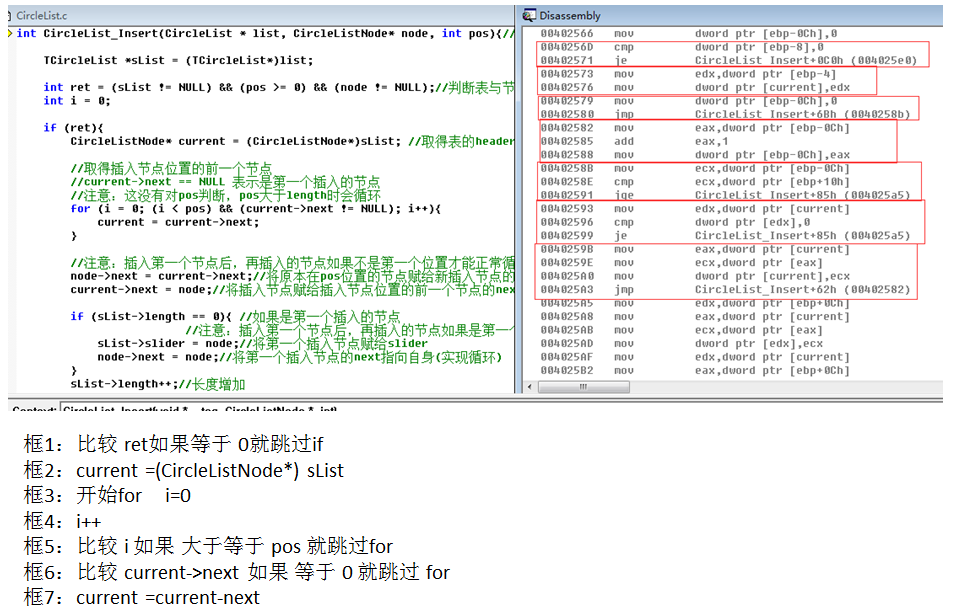Click the 'add eax,1' instruction row
Viewport: 960px width, 610px height.
coord(634,141)
